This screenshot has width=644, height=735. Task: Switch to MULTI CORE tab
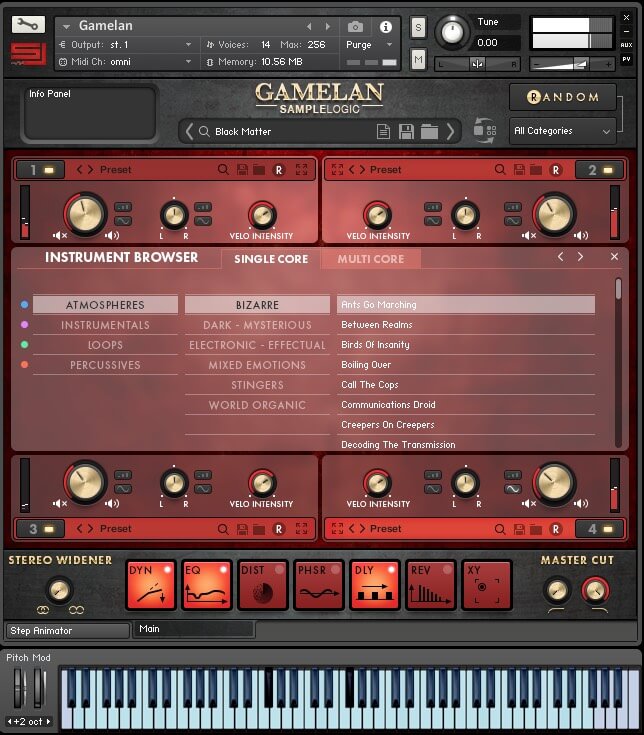(371, 259)
